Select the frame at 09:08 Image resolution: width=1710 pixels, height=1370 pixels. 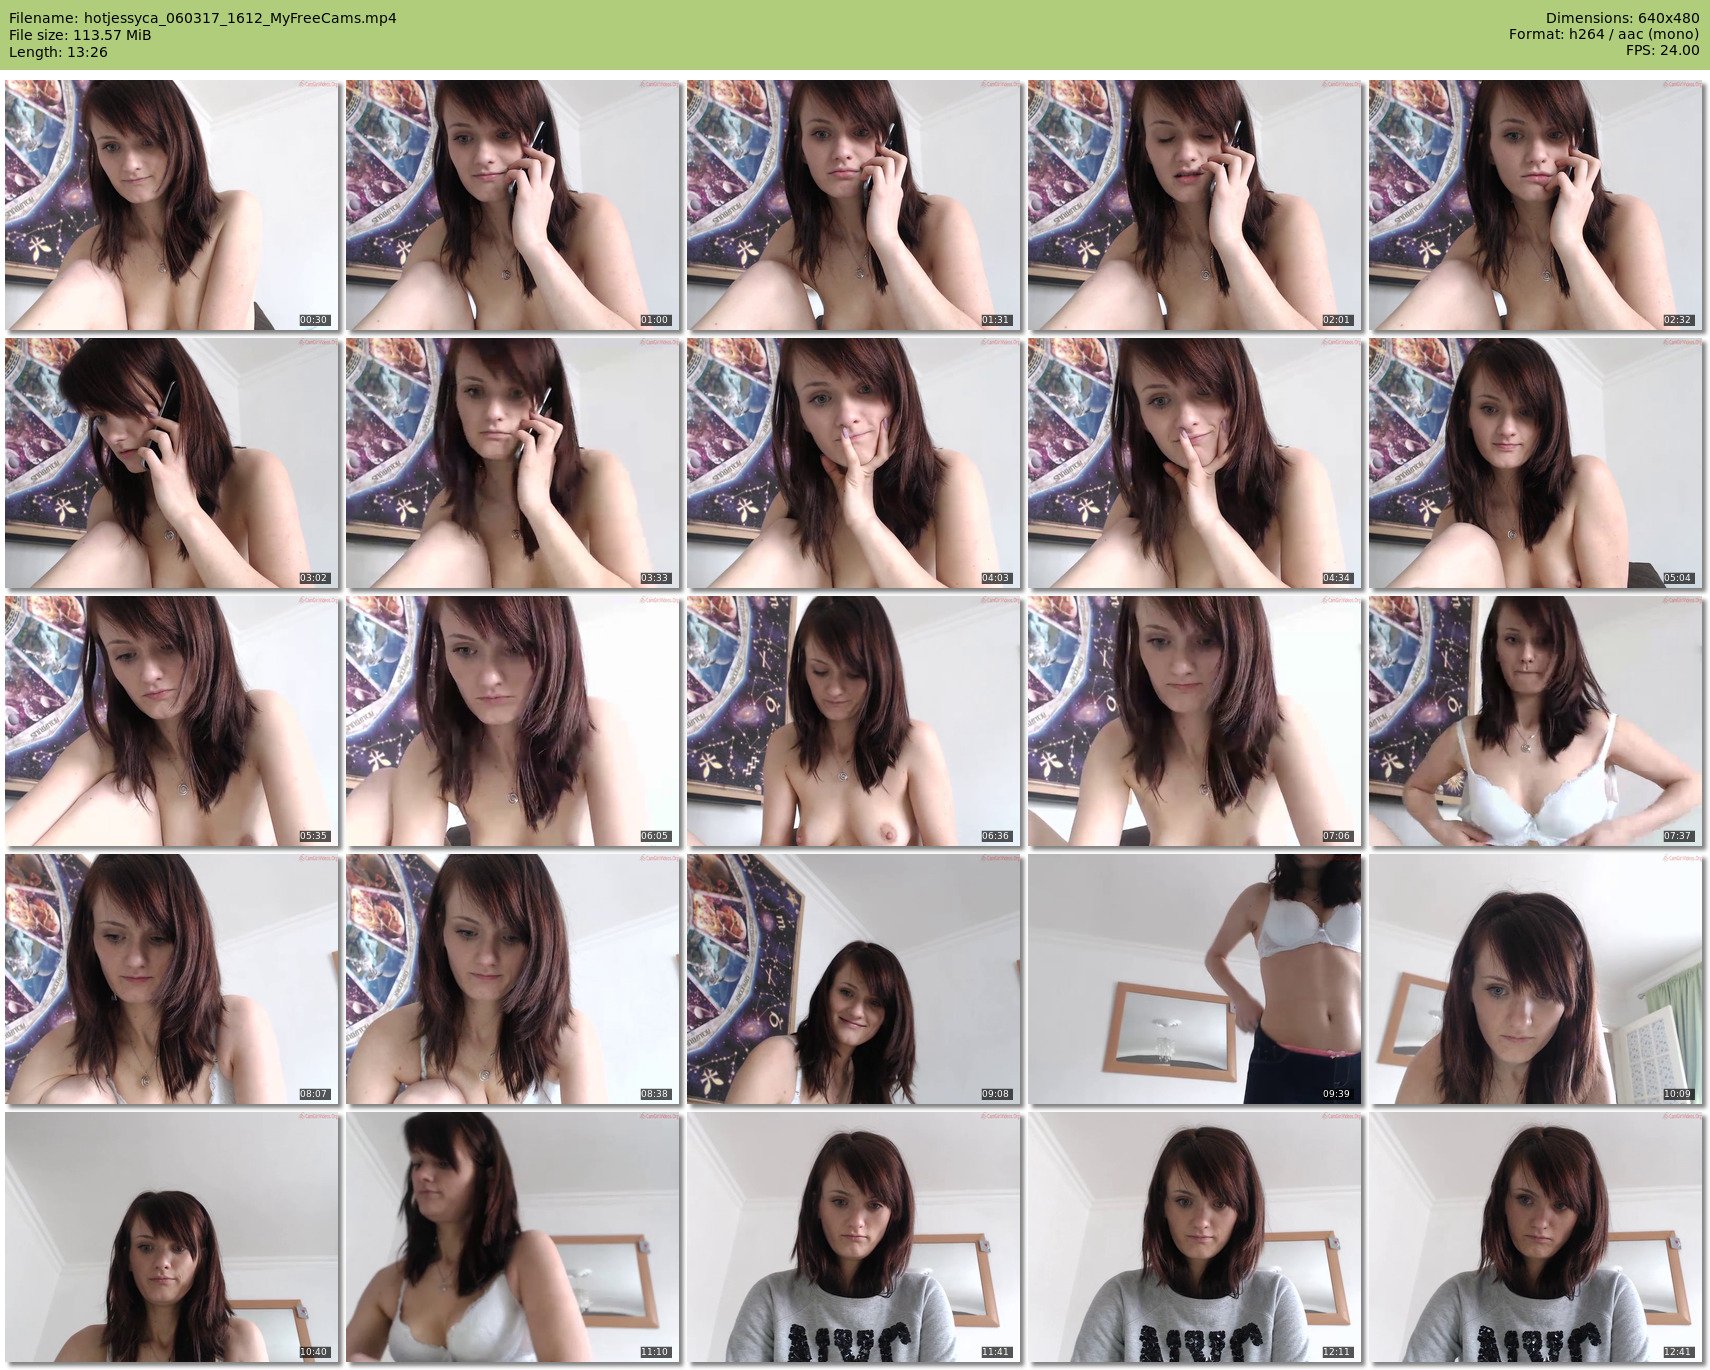click(854, 979)
